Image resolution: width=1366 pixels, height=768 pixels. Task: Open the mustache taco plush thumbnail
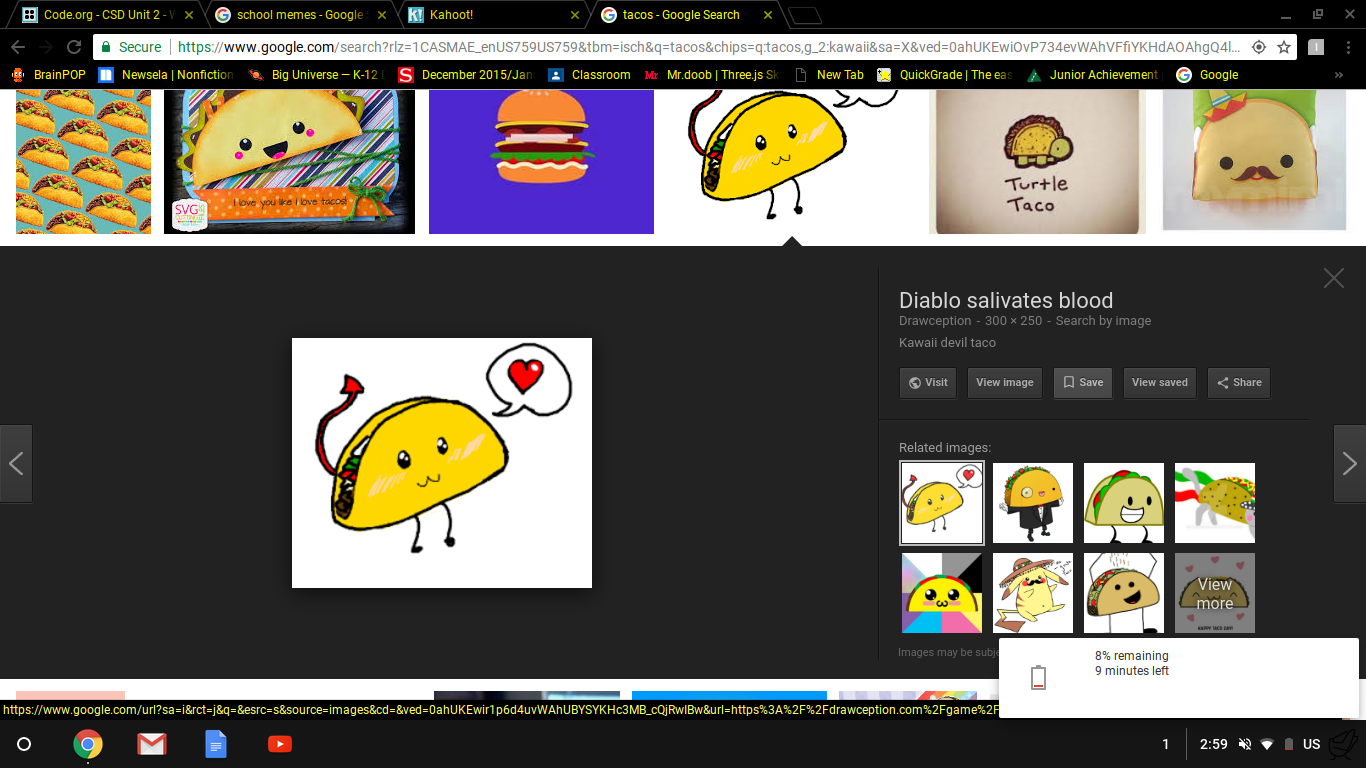click(x=1255, y=162)
